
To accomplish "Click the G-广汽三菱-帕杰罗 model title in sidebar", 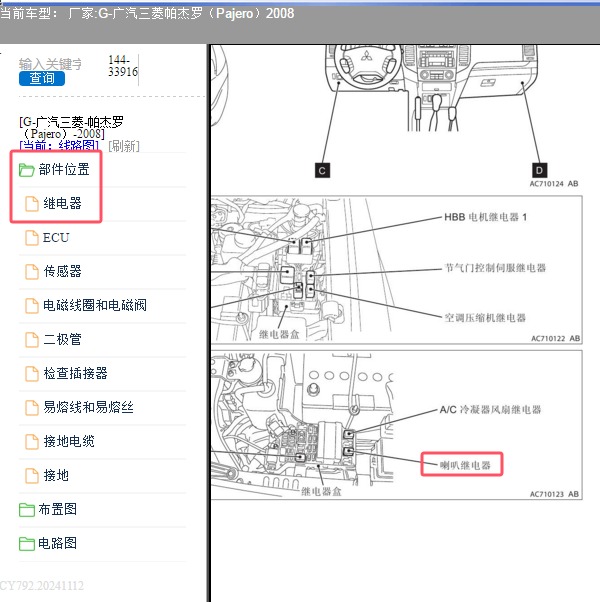I will (71, 128).
